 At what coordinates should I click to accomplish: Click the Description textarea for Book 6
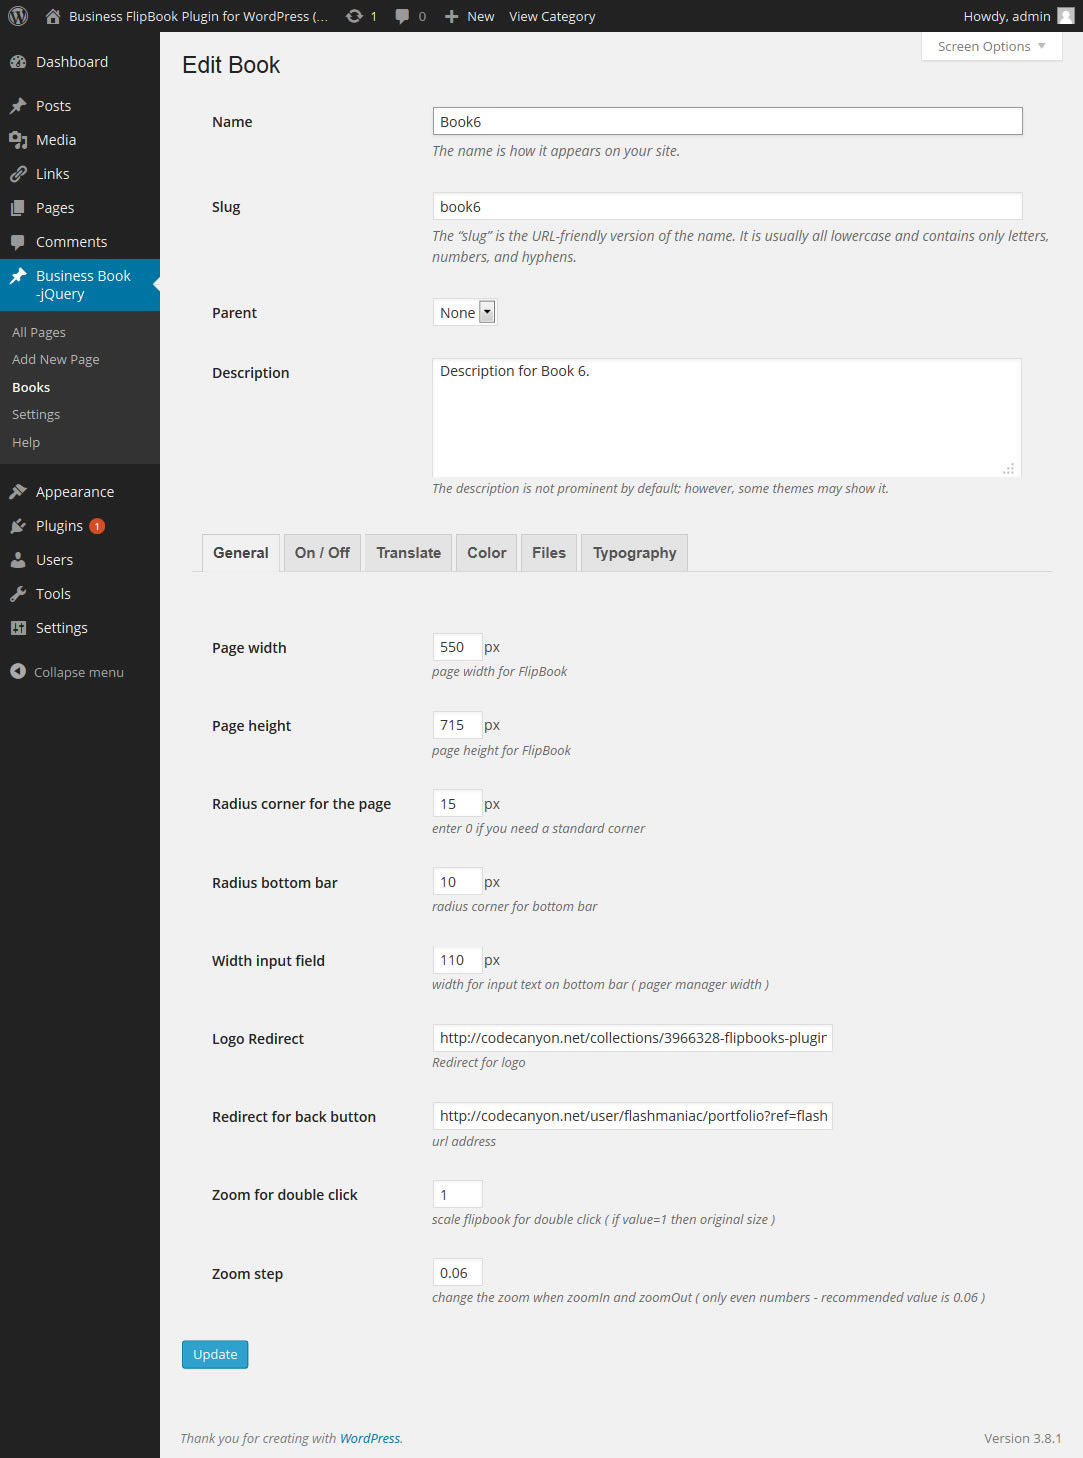(x=726, y=418)
